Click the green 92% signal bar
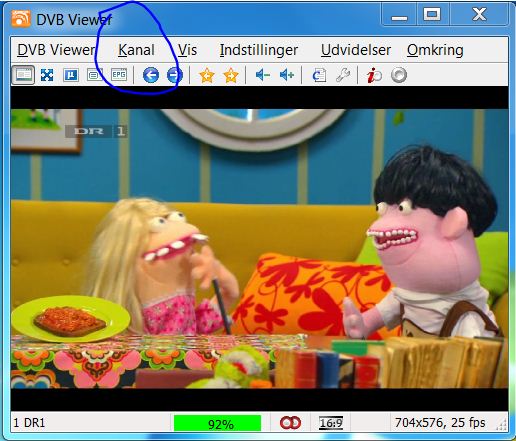 217,423
